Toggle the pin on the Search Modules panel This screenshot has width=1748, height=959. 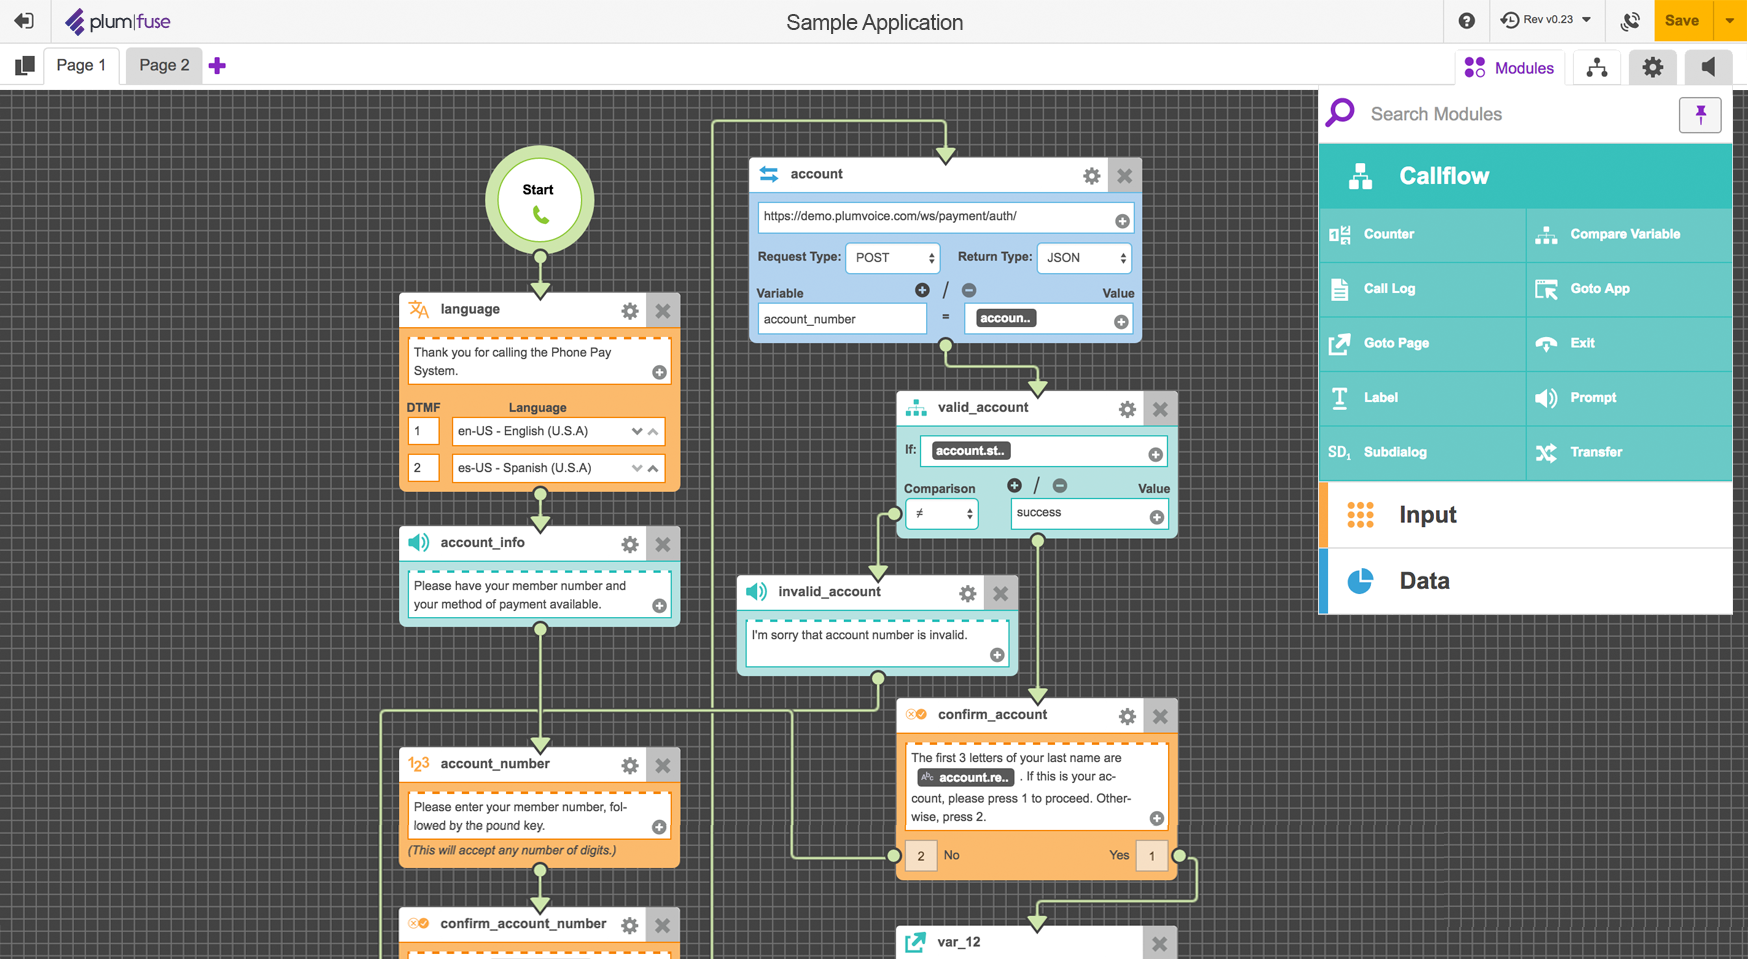pos(1700,114)
